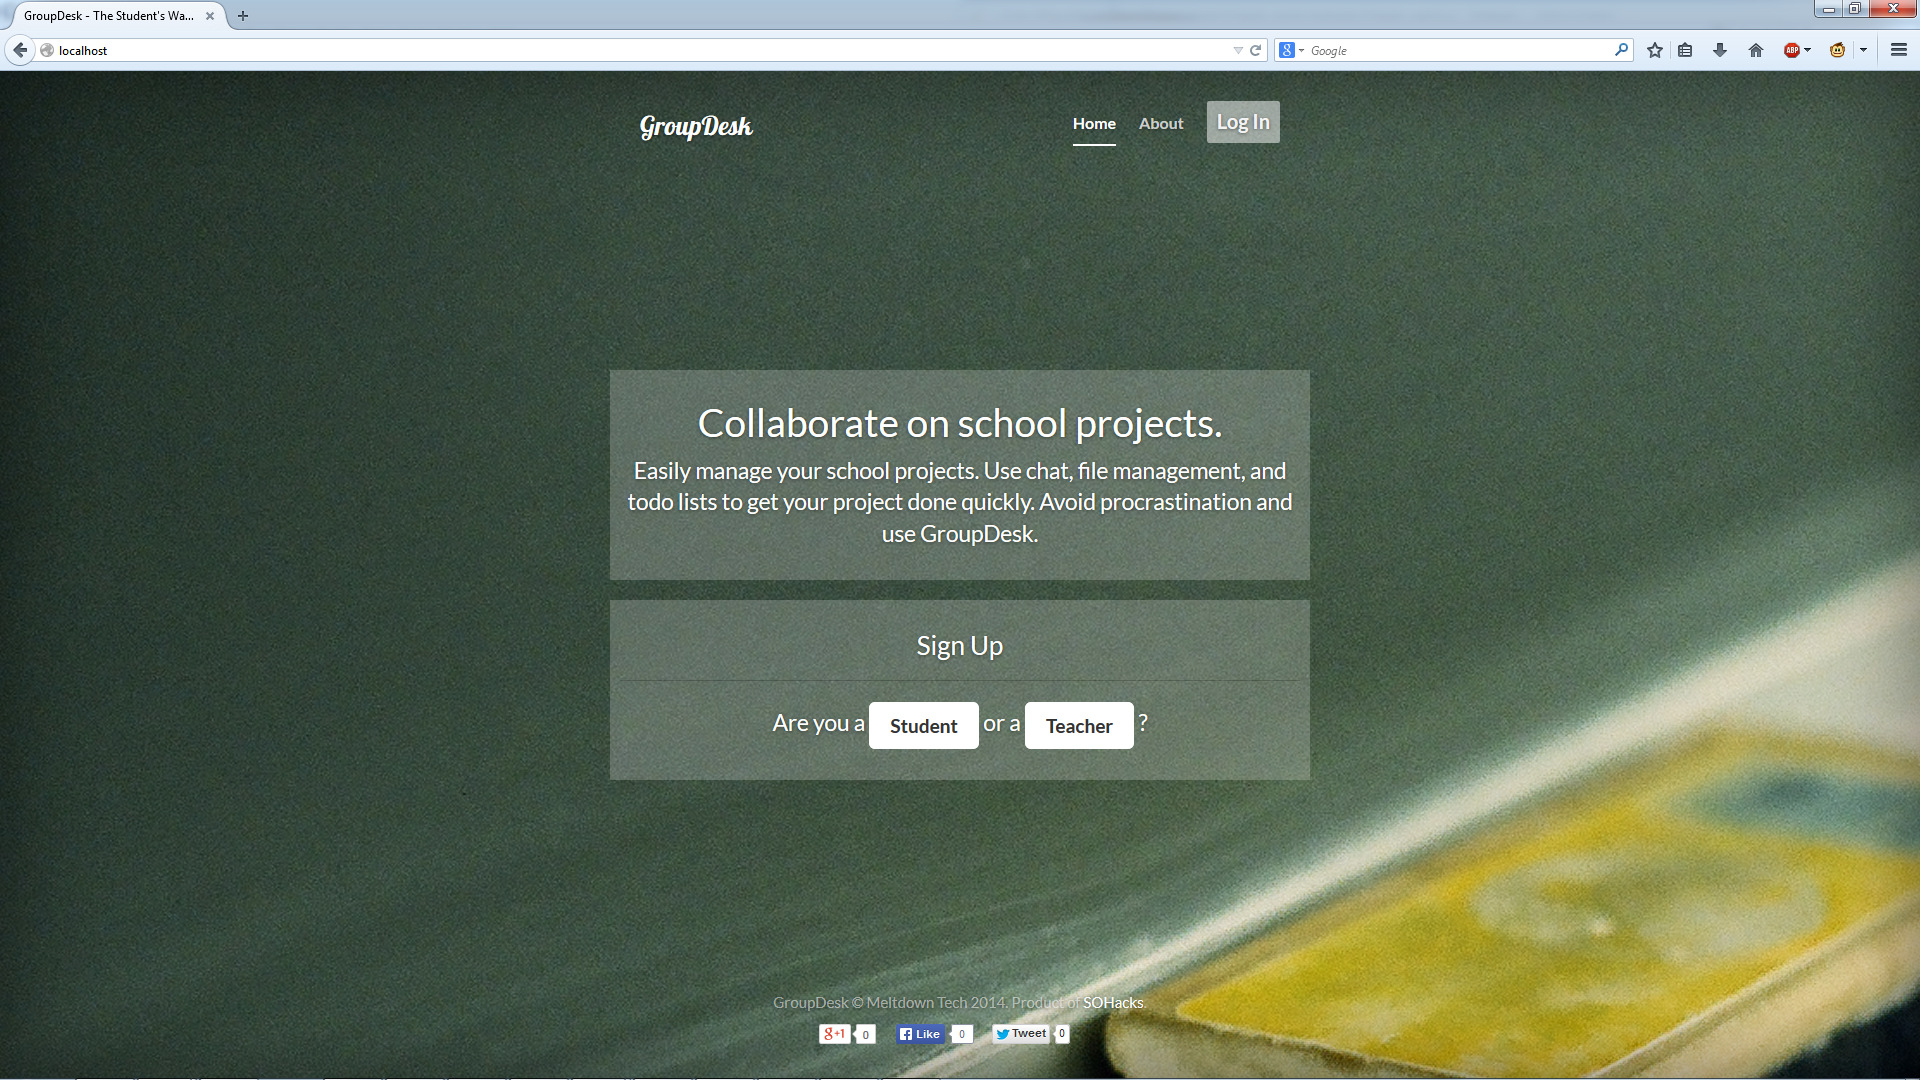This screenshot has width=1920, height=1080.
Task: Open the bookmarks list icon
Action: (1685, 50)
